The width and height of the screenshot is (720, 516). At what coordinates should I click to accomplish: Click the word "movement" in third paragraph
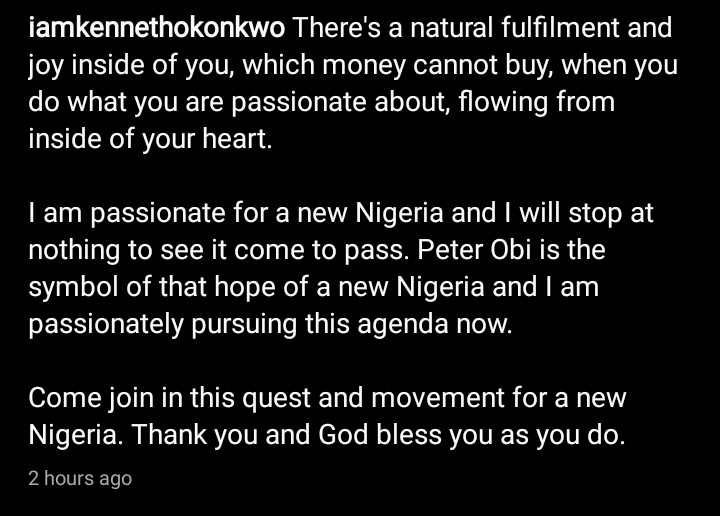(x=438, y=398)
